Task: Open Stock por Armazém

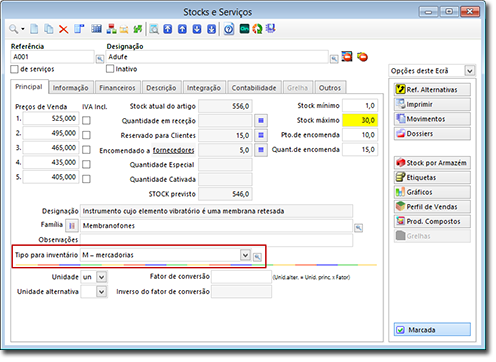Action: [x=432, y=163]
